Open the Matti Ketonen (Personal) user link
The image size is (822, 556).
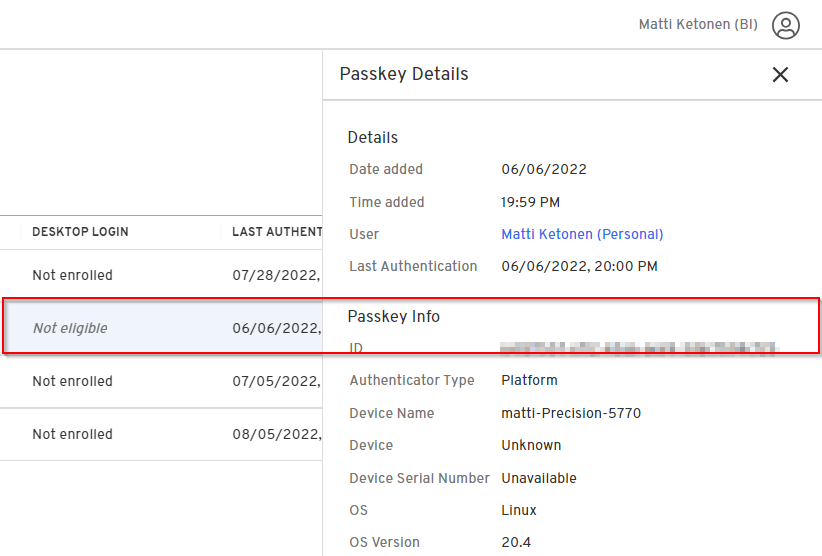click(x=582, y=234)
